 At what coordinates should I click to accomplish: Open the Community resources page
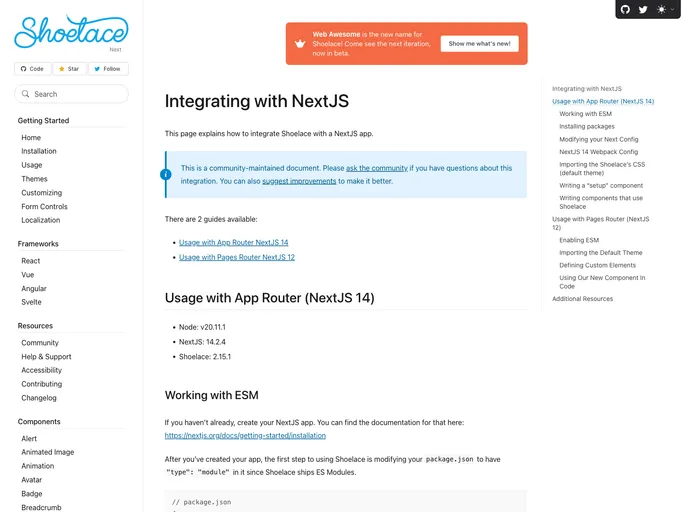[x=40, y=343]
